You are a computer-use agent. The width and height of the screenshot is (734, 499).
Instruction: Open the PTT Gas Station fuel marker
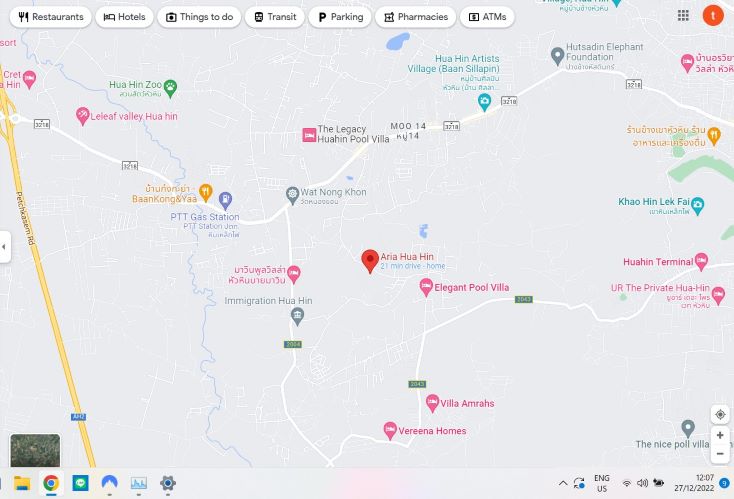tap(225, 201)
